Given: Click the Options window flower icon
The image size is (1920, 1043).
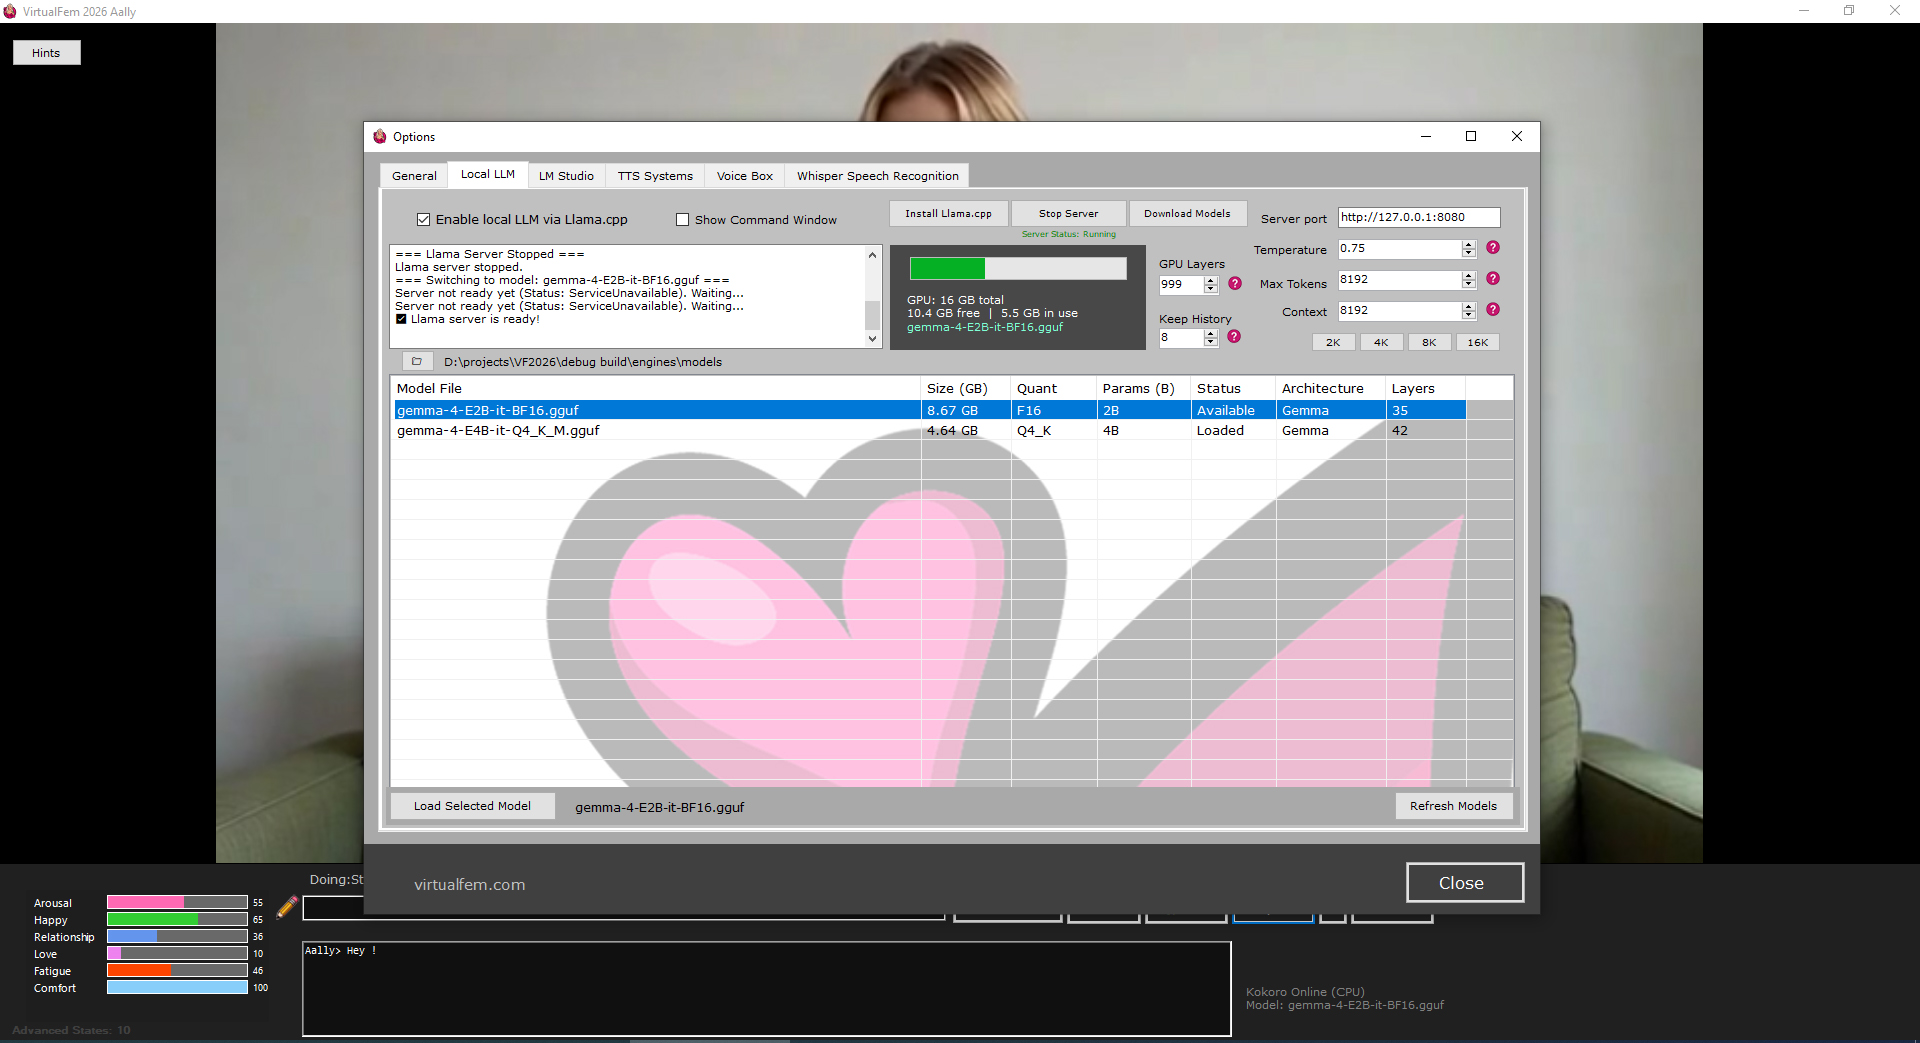Looking at the screenshot, I should pyautogui.click(x=380, y=136).
